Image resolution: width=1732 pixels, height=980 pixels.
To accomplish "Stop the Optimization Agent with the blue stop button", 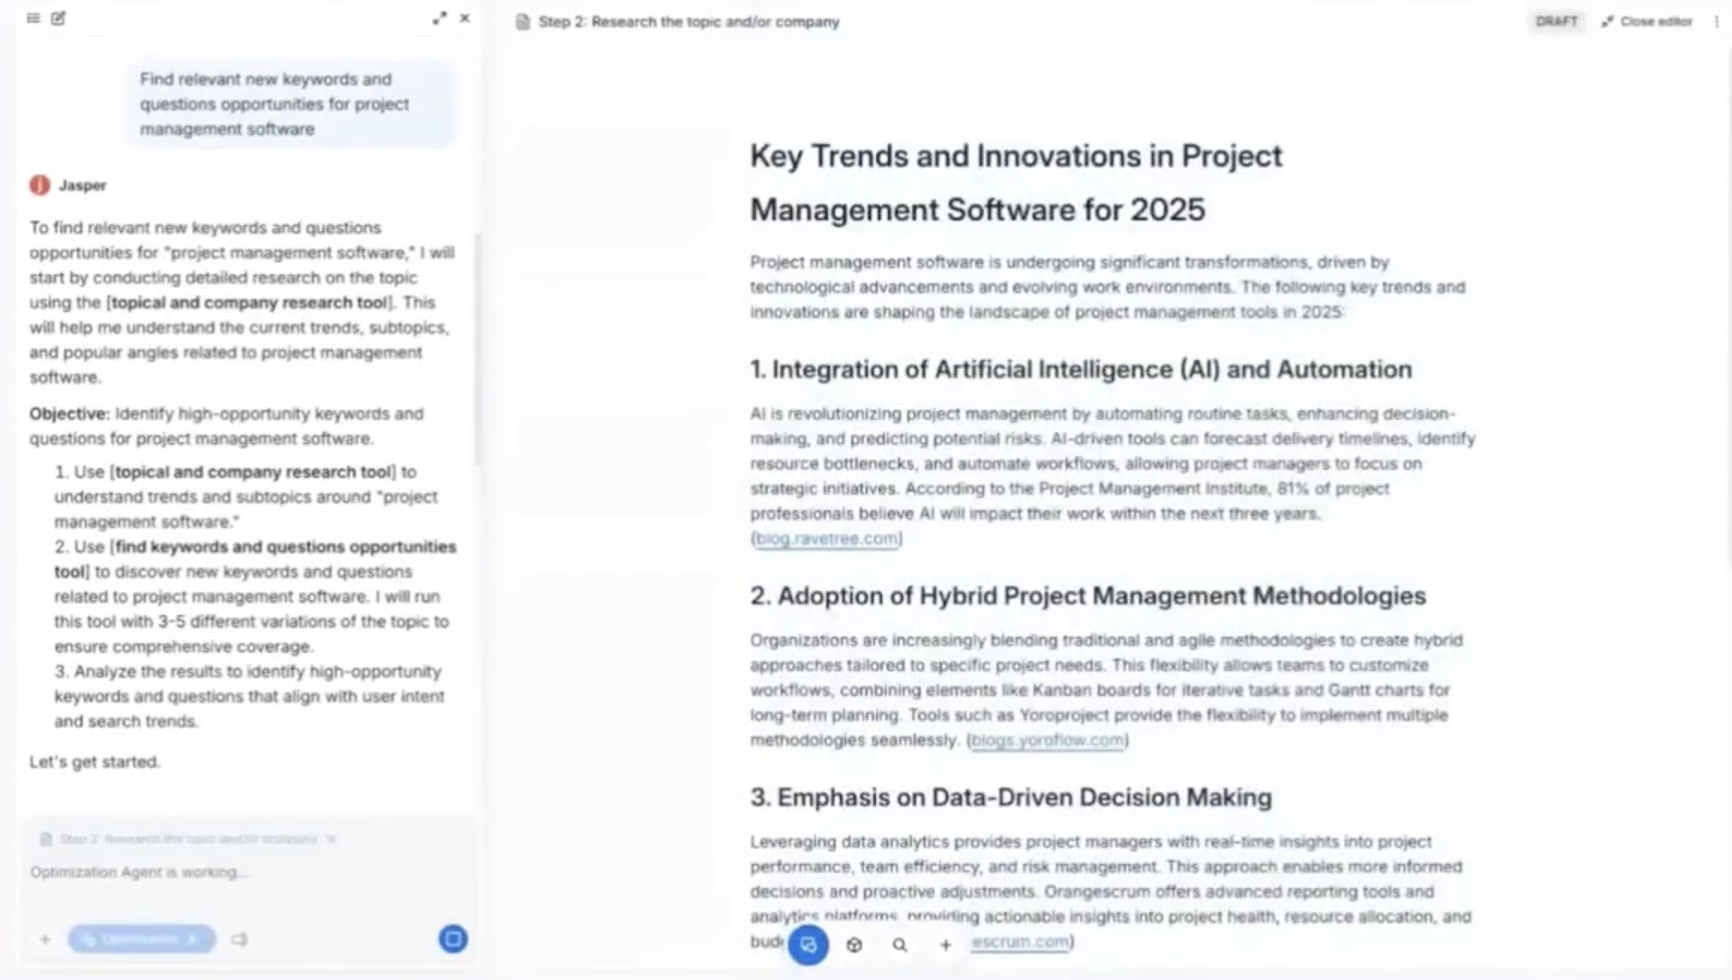I will [453, 939].
